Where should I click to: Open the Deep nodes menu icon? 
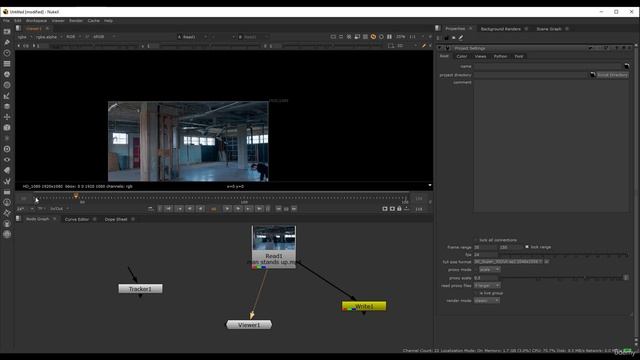(7, 149)
